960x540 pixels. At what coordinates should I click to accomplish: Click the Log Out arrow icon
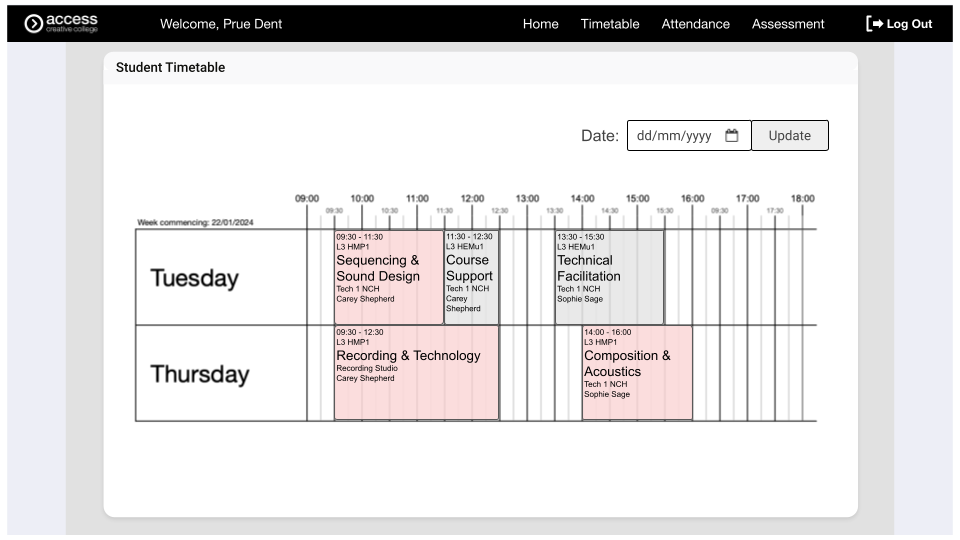coord(874,23)
